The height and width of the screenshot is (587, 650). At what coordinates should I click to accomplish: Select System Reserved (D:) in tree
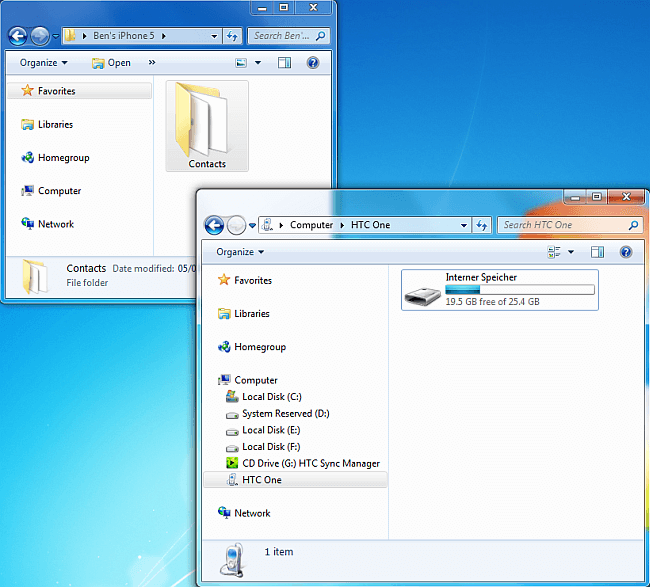tap(278, 413)
